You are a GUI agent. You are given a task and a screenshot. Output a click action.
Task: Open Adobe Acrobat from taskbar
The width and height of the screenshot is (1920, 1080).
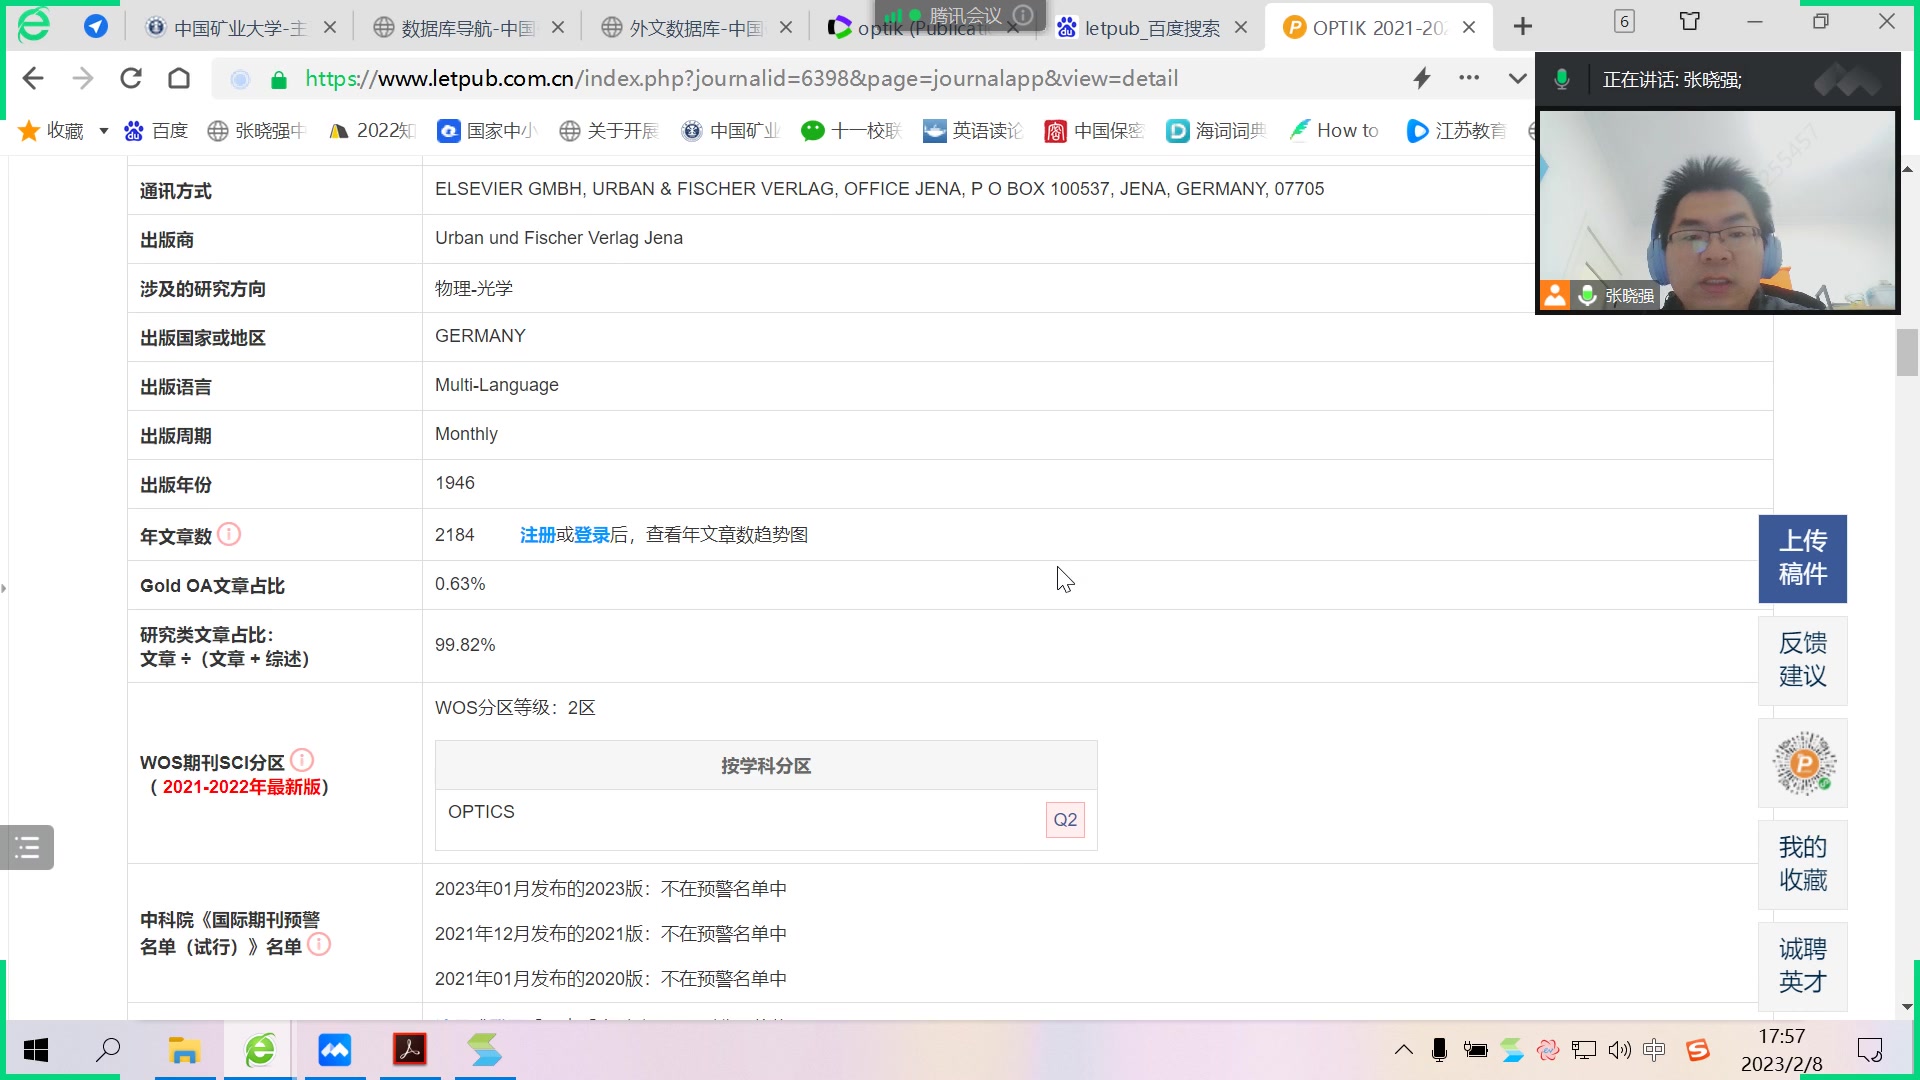409,1050
